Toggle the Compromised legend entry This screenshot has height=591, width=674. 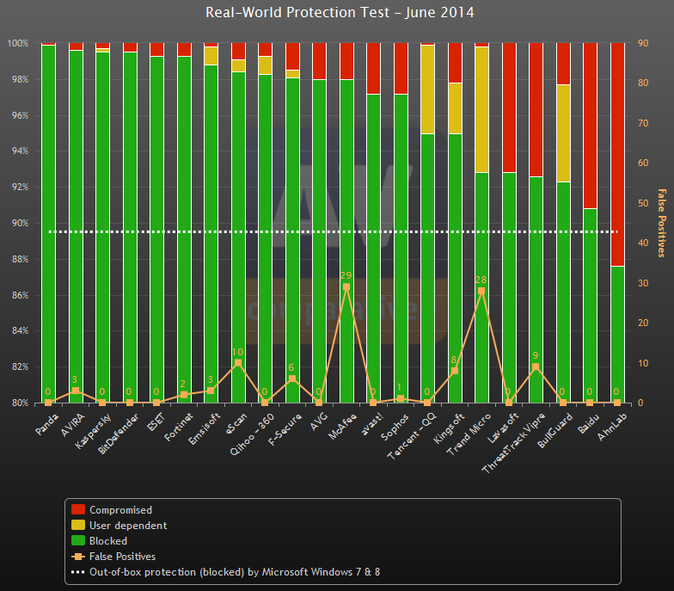[x=112, y=510]
